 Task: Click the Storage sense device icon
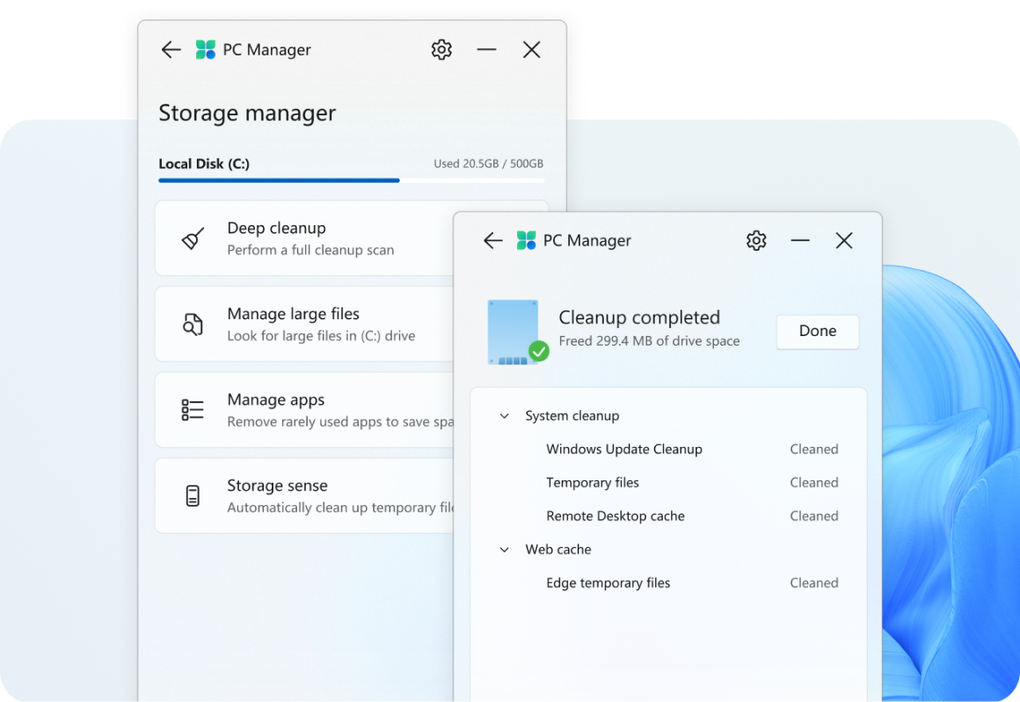(193, 496)
